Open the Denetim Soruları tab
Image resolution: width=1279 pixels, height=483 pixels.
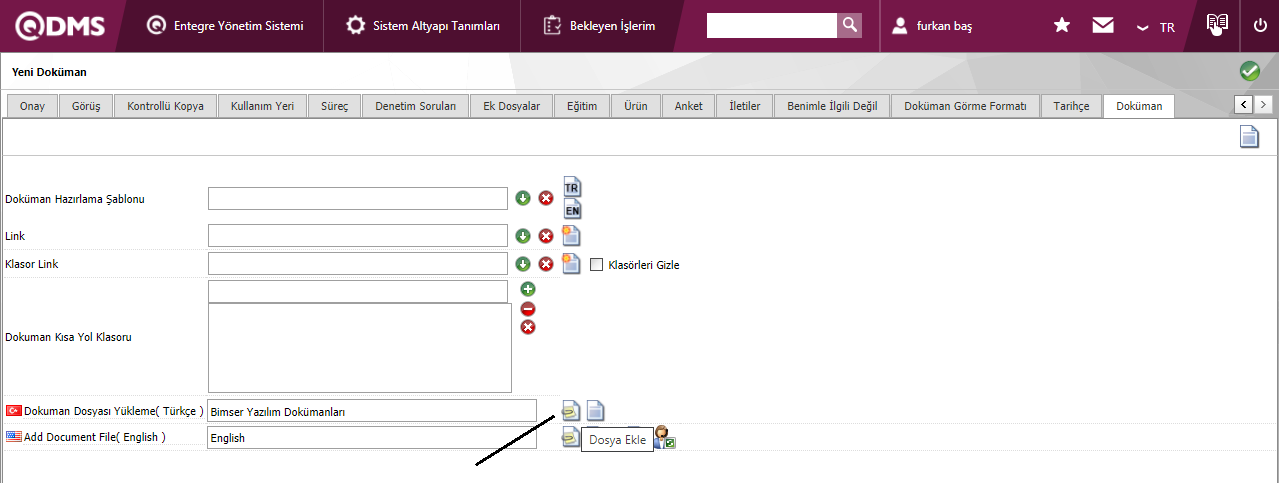[x=415, y=106]
